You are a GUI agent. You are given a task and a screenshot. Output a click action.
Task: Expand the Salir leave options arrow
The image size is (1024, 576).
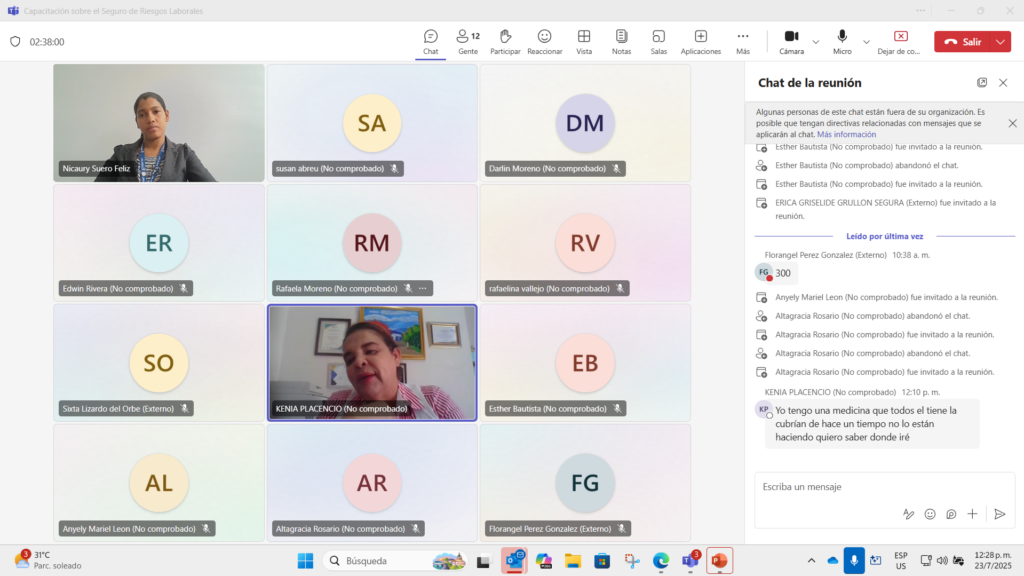[1001, 42]
